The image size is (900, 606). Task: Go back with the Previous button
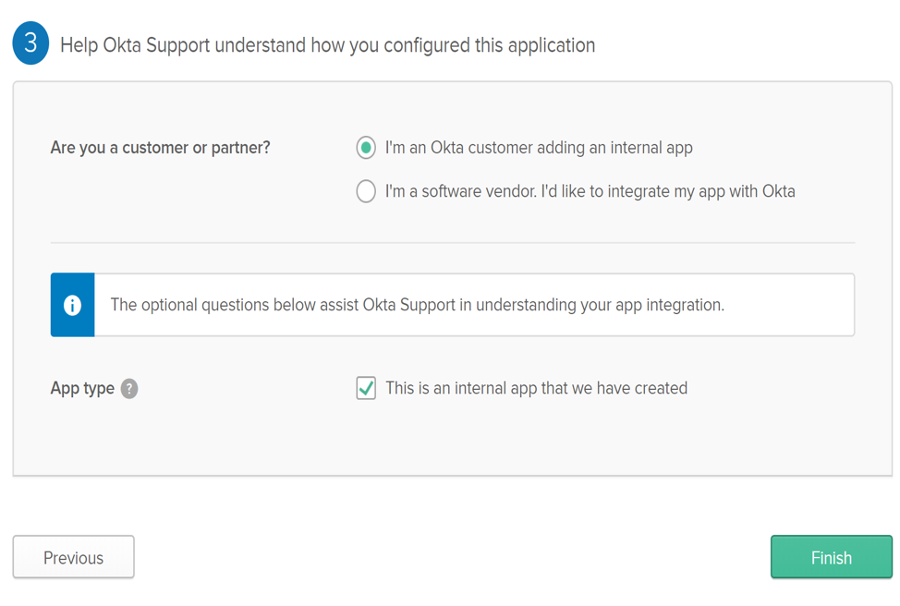[73, 557]
